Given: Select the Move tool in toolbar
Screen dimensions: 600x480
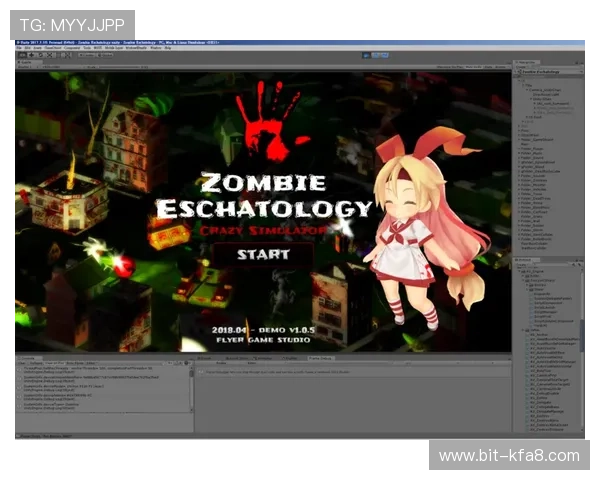Looking at the screenshot, I should click(x=31, y=55).
